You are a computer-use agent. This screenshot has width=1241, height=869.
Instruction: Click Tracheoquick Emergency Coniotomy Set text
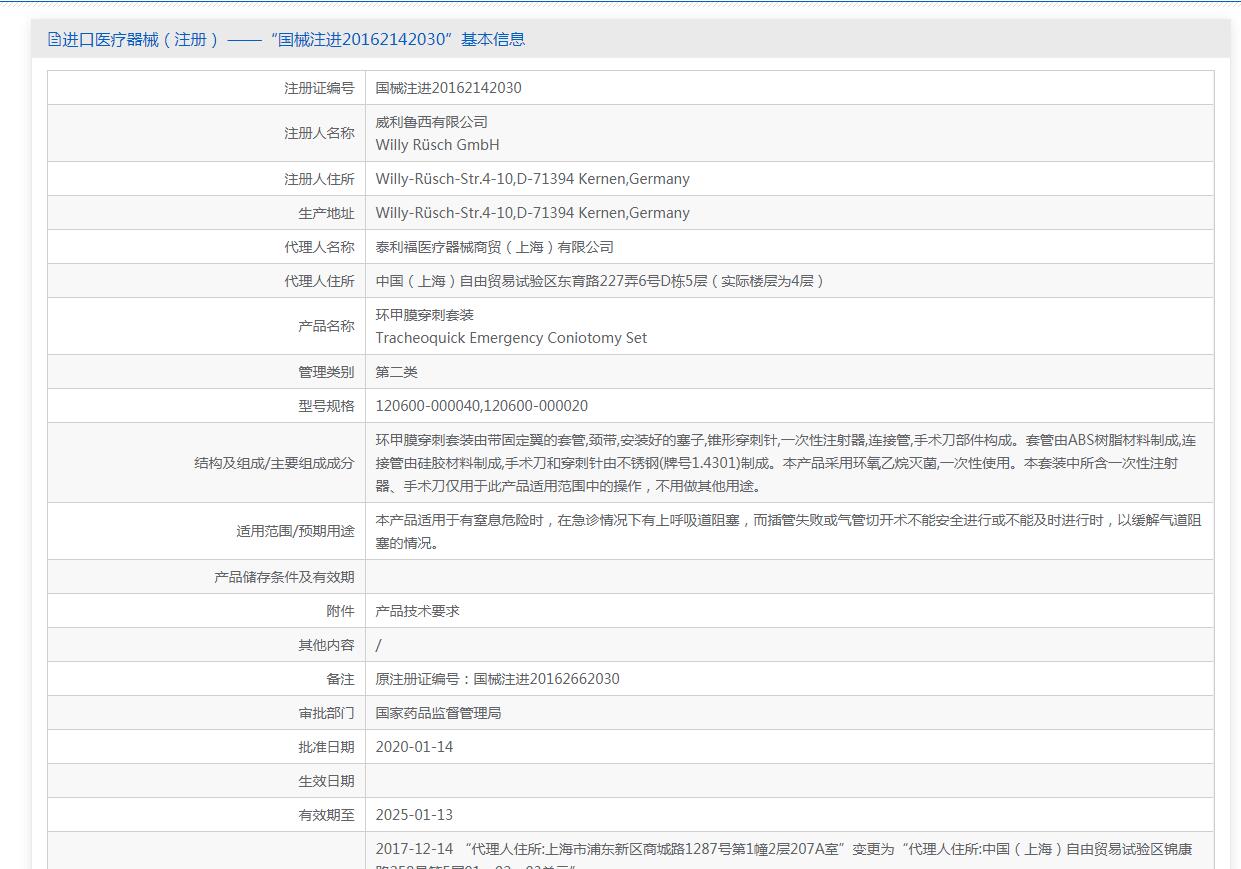tap(511, 338)
